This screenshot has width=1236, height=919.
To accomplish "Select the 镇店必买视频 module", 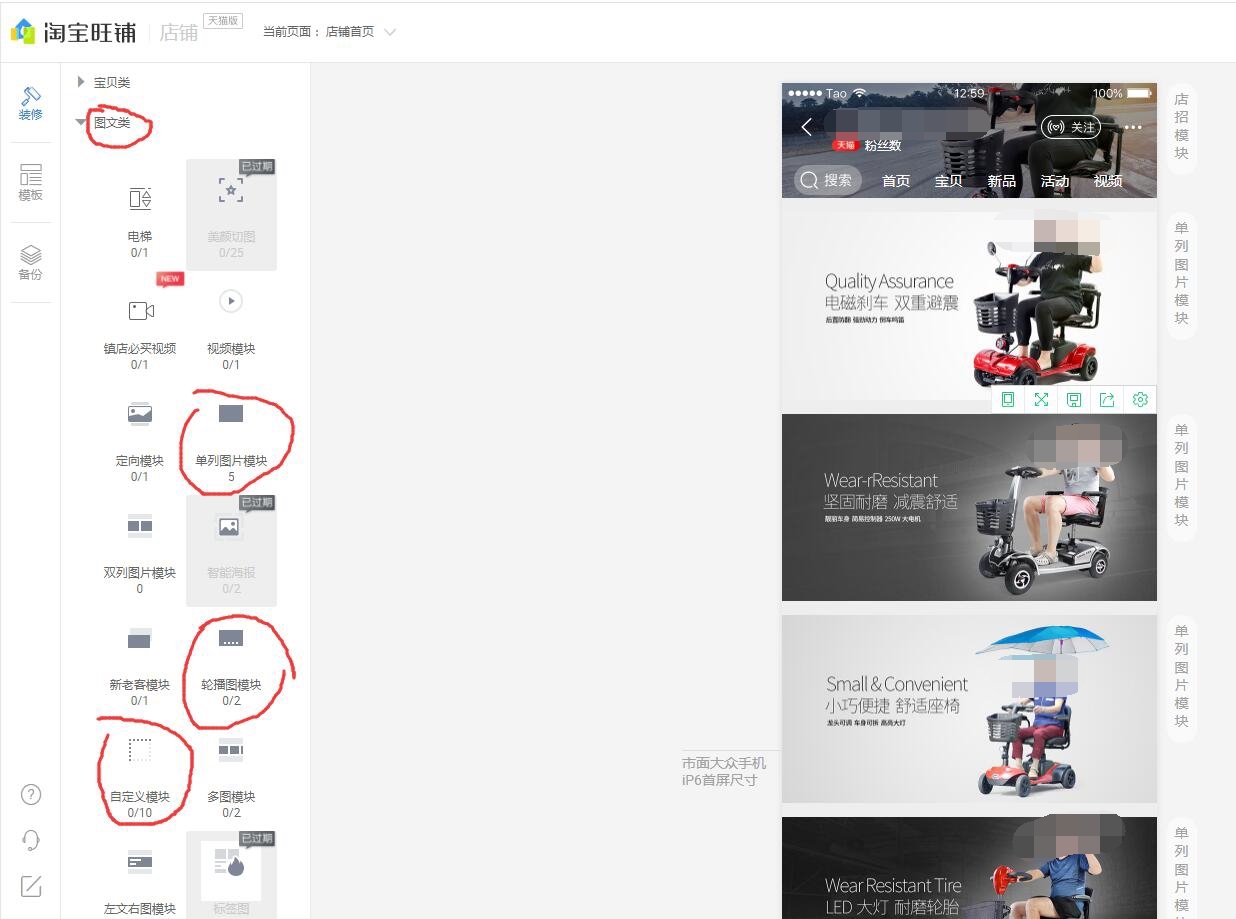I will pyautogui.click(x=140, y=327).
